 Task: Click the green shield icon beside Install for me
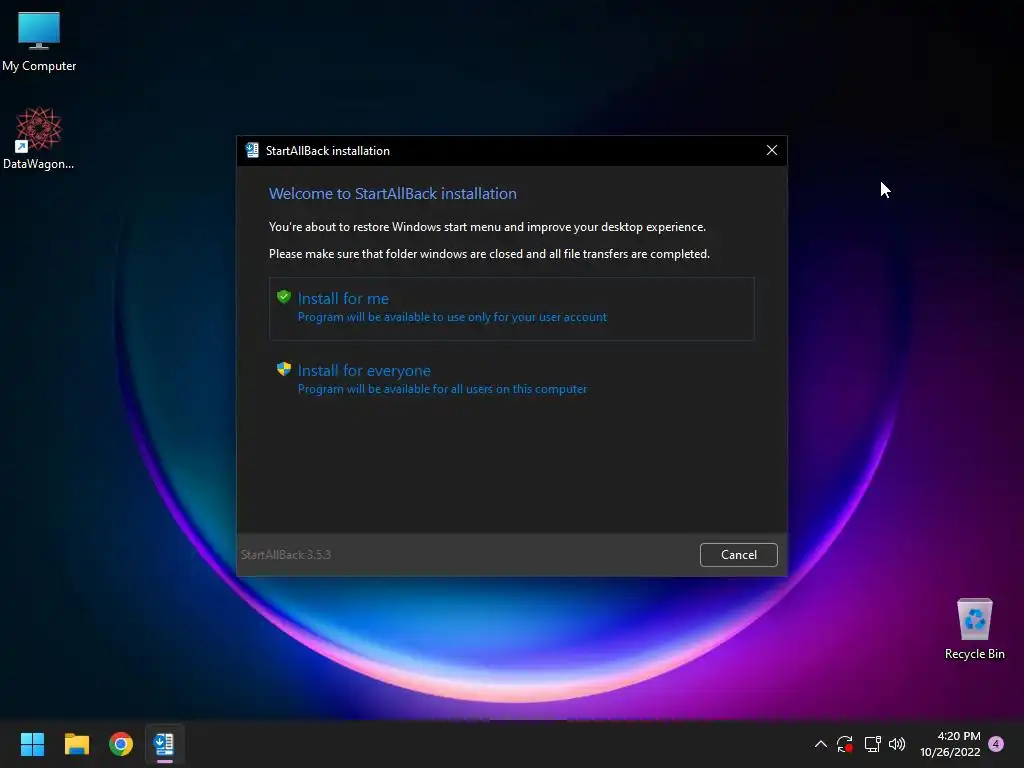click(283, 297)
